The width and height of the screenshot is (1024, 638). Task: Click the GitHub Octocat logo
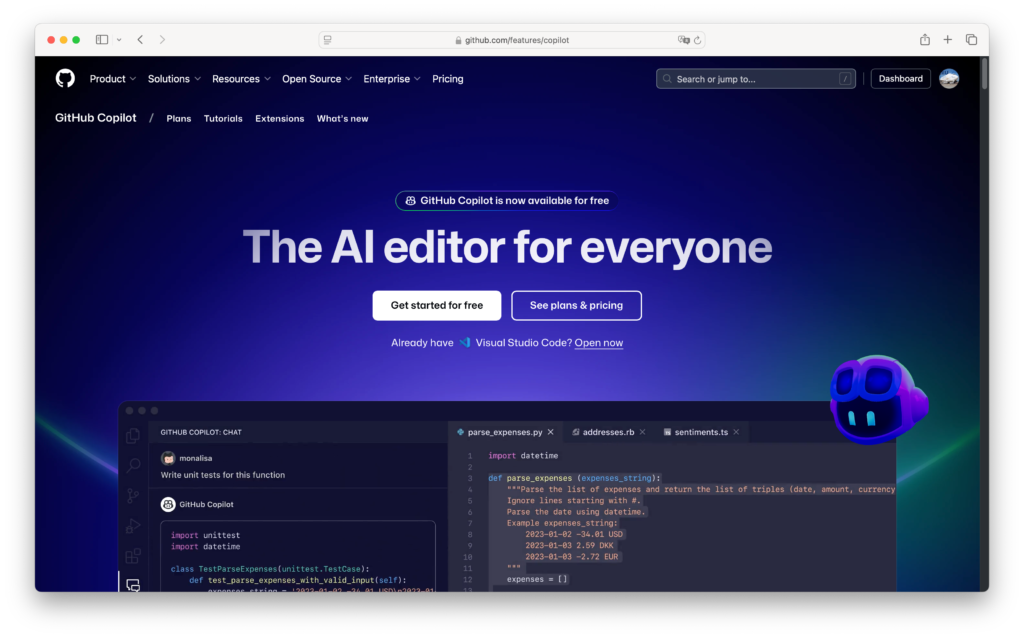(65, 78)
